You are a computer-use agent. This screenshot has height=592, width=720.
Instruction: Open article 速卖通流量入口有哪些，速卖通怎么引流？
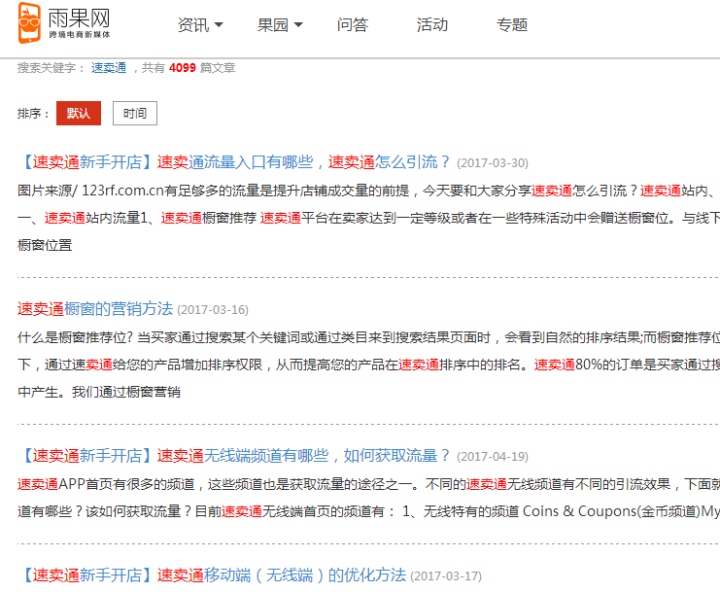[x=304, y=162]
